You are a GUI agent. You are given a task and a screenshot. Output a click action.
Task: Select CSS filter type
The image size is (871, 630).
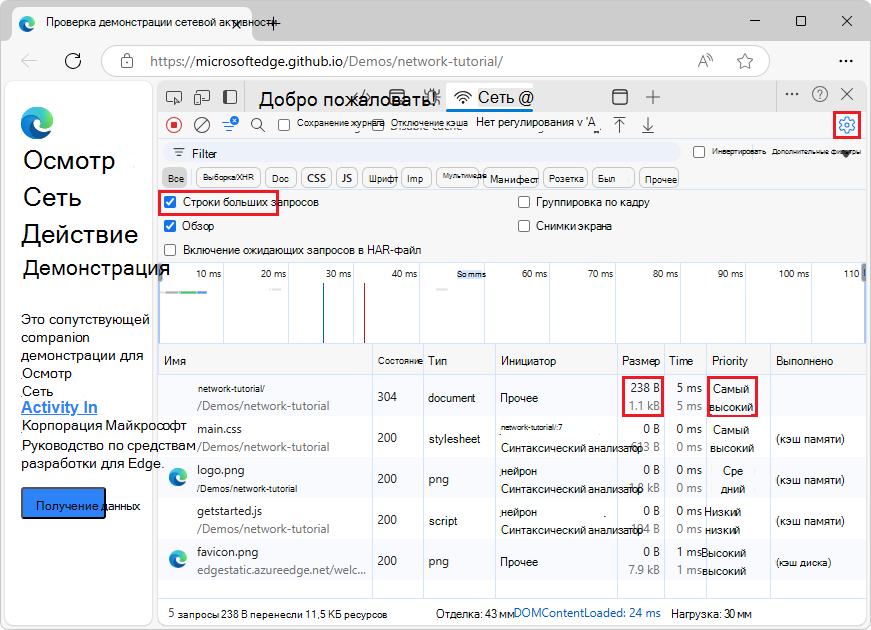tap(316, 178)
